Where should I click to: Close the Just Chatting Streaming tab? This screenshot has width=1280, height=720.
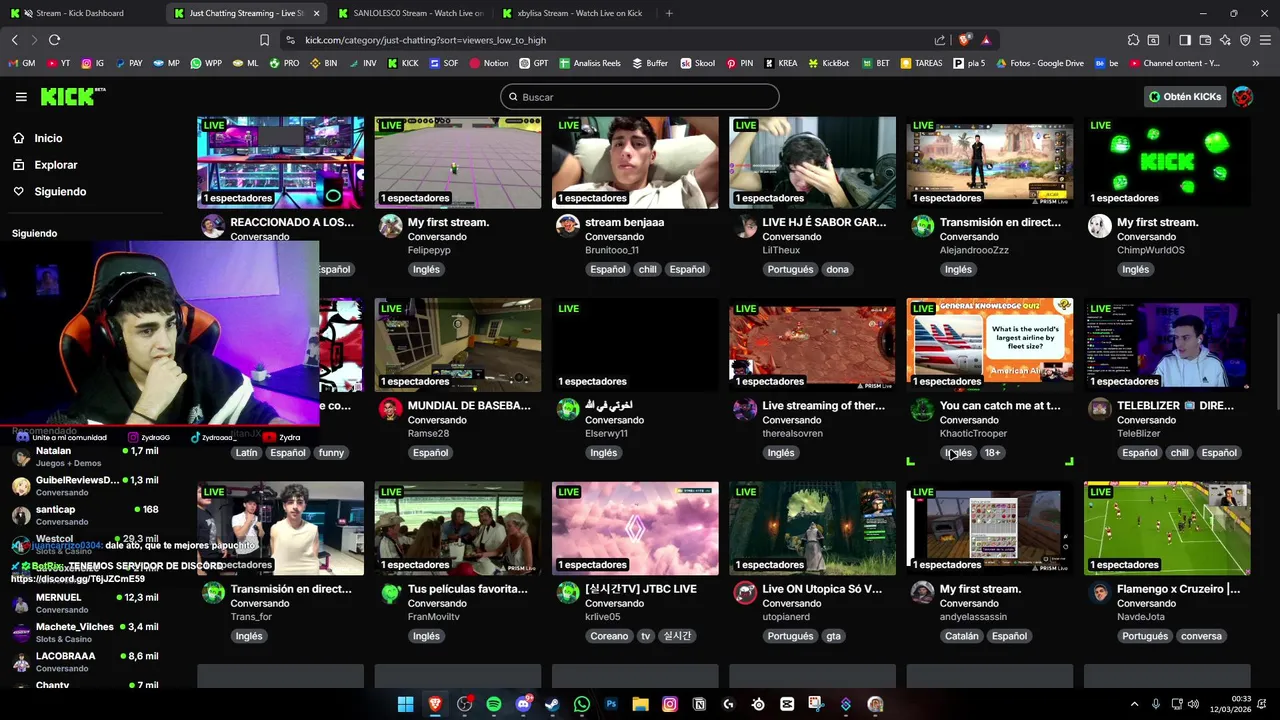(317, 13)
